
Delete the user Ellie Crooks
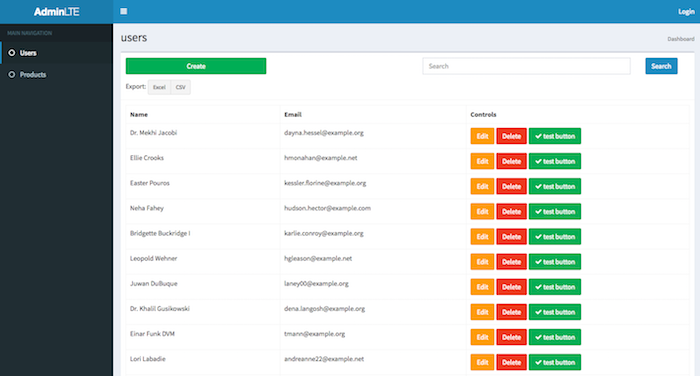pos(512,161)
